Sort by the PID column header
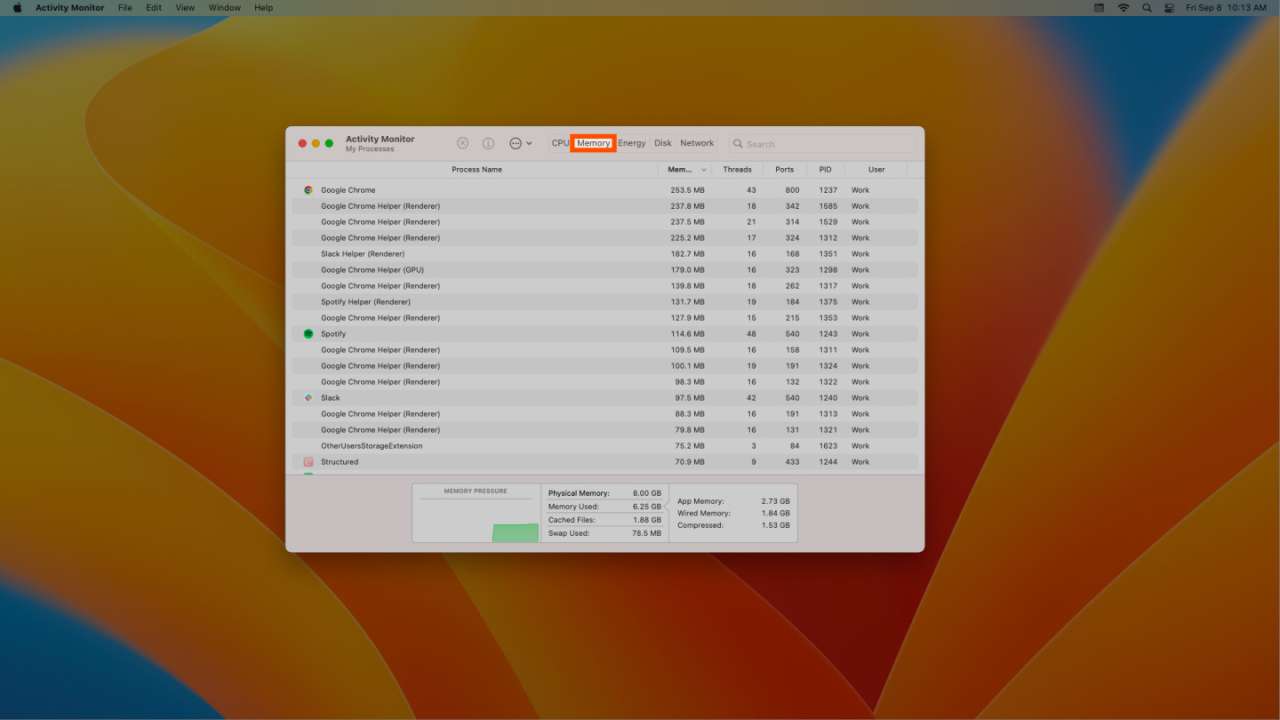This screenshot has height=720, width=1280. point(825,169)
